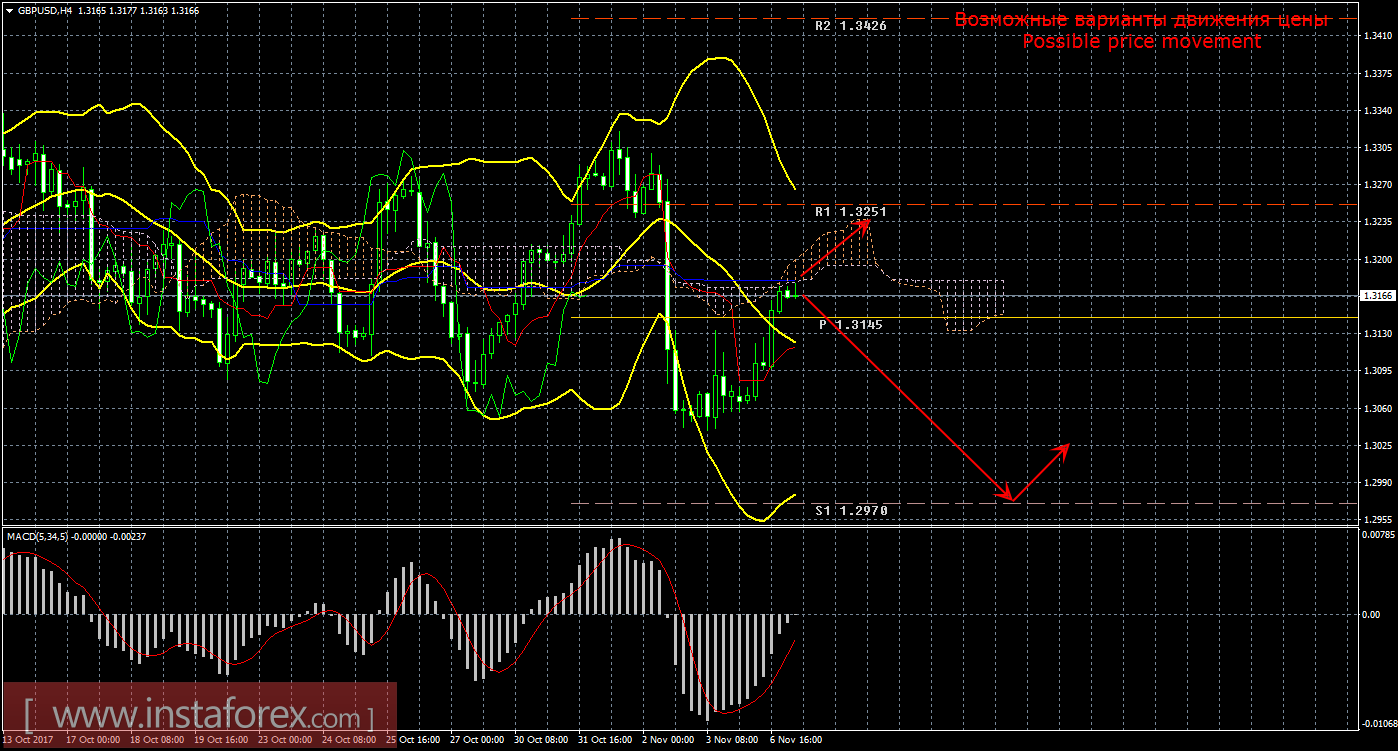The height and width of the screenshot is (751, 1398).
Task: Click the 27 Oct 00:00 time axis label
Action: click(477, 741)
